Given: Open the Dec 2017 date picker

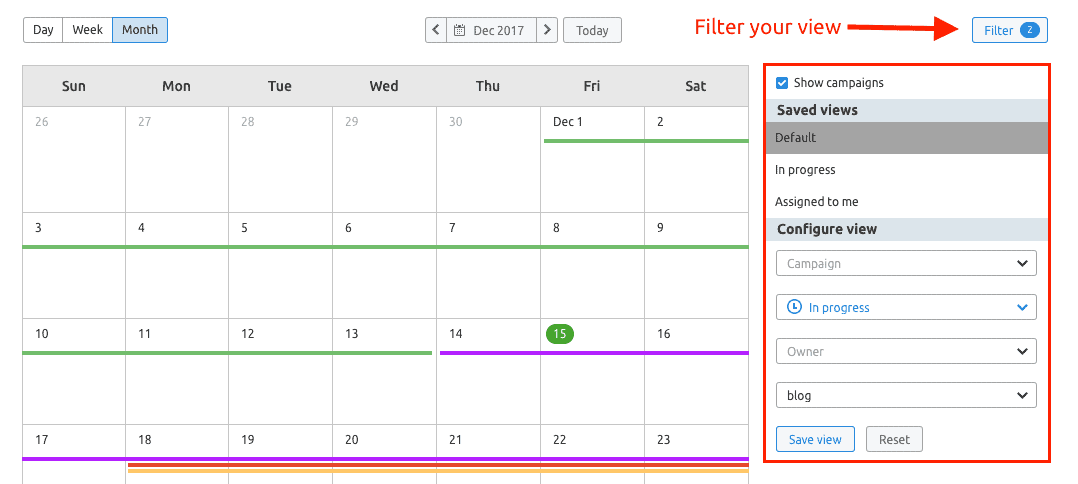Looking at the screenshot, I should (491, 30).
